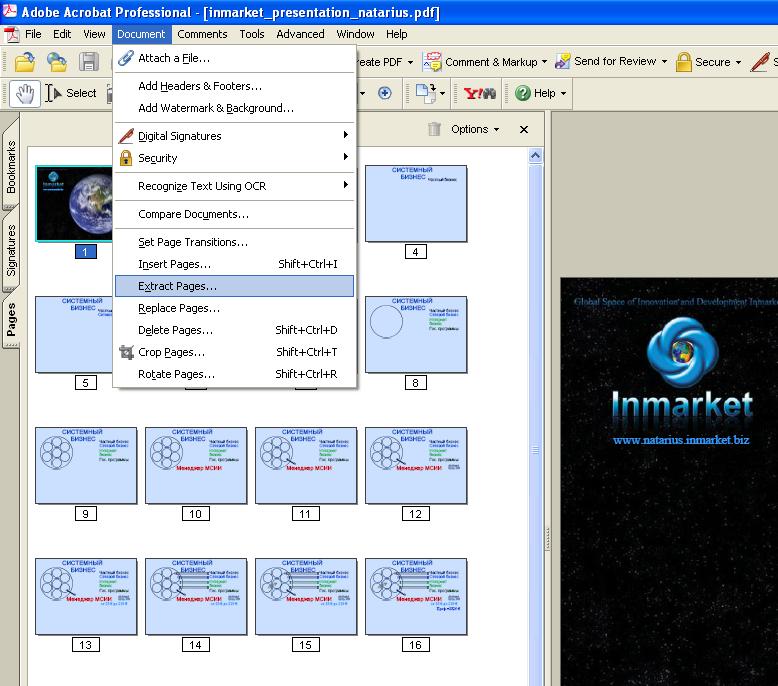This screenshot has width=778, height=686.
Task: Click the Save floppy disk icon
Action: tap(89, 62)
